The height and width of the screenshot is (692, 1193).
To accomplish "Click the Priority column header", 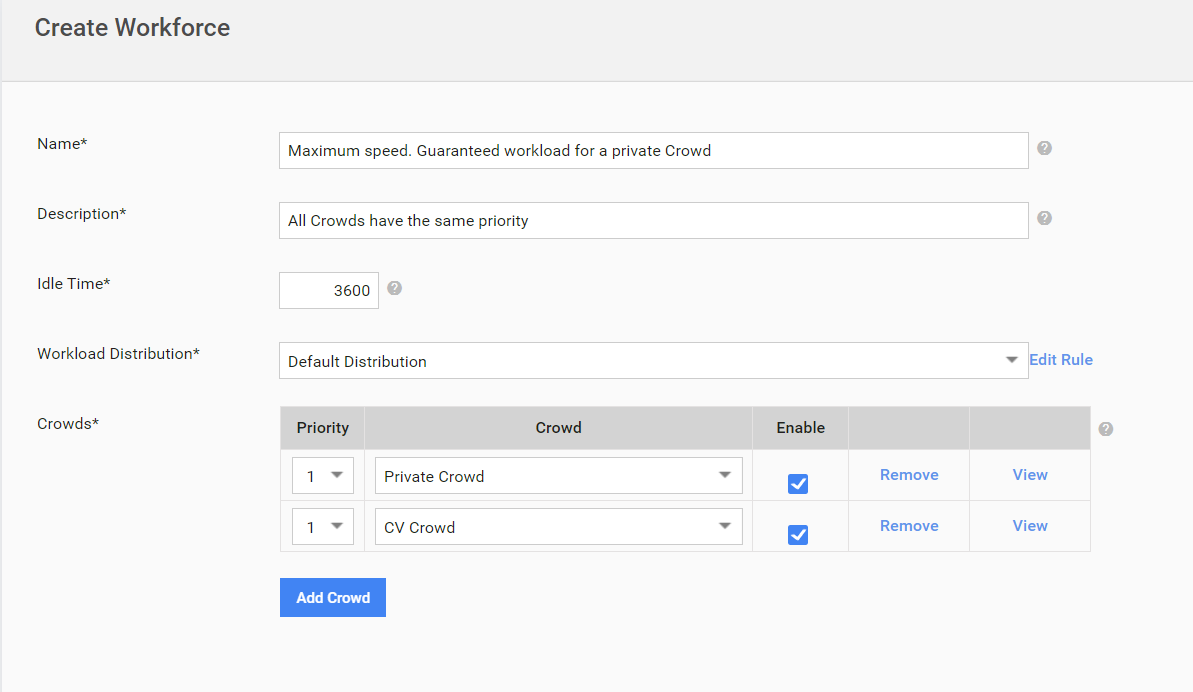I will click(x=323, y=427).
